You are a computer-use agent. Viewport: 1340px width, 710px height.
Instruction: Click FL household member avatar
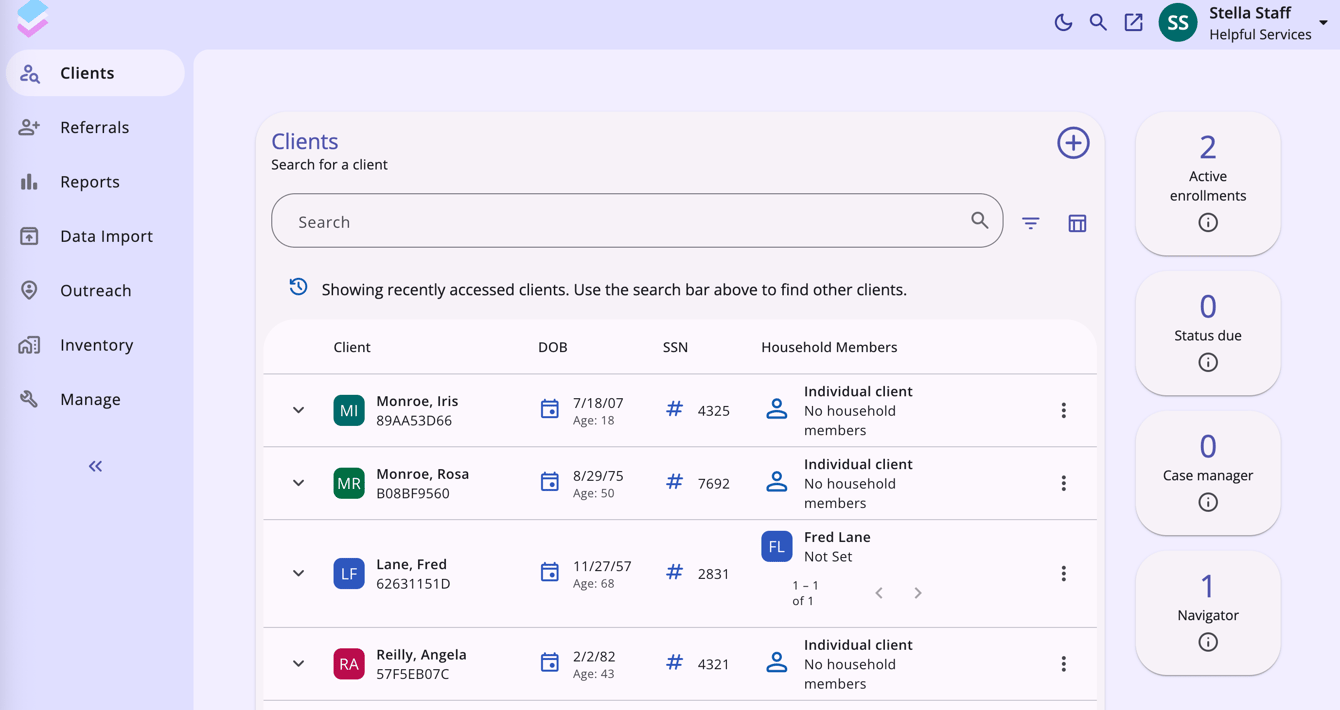tap(777, 546)
